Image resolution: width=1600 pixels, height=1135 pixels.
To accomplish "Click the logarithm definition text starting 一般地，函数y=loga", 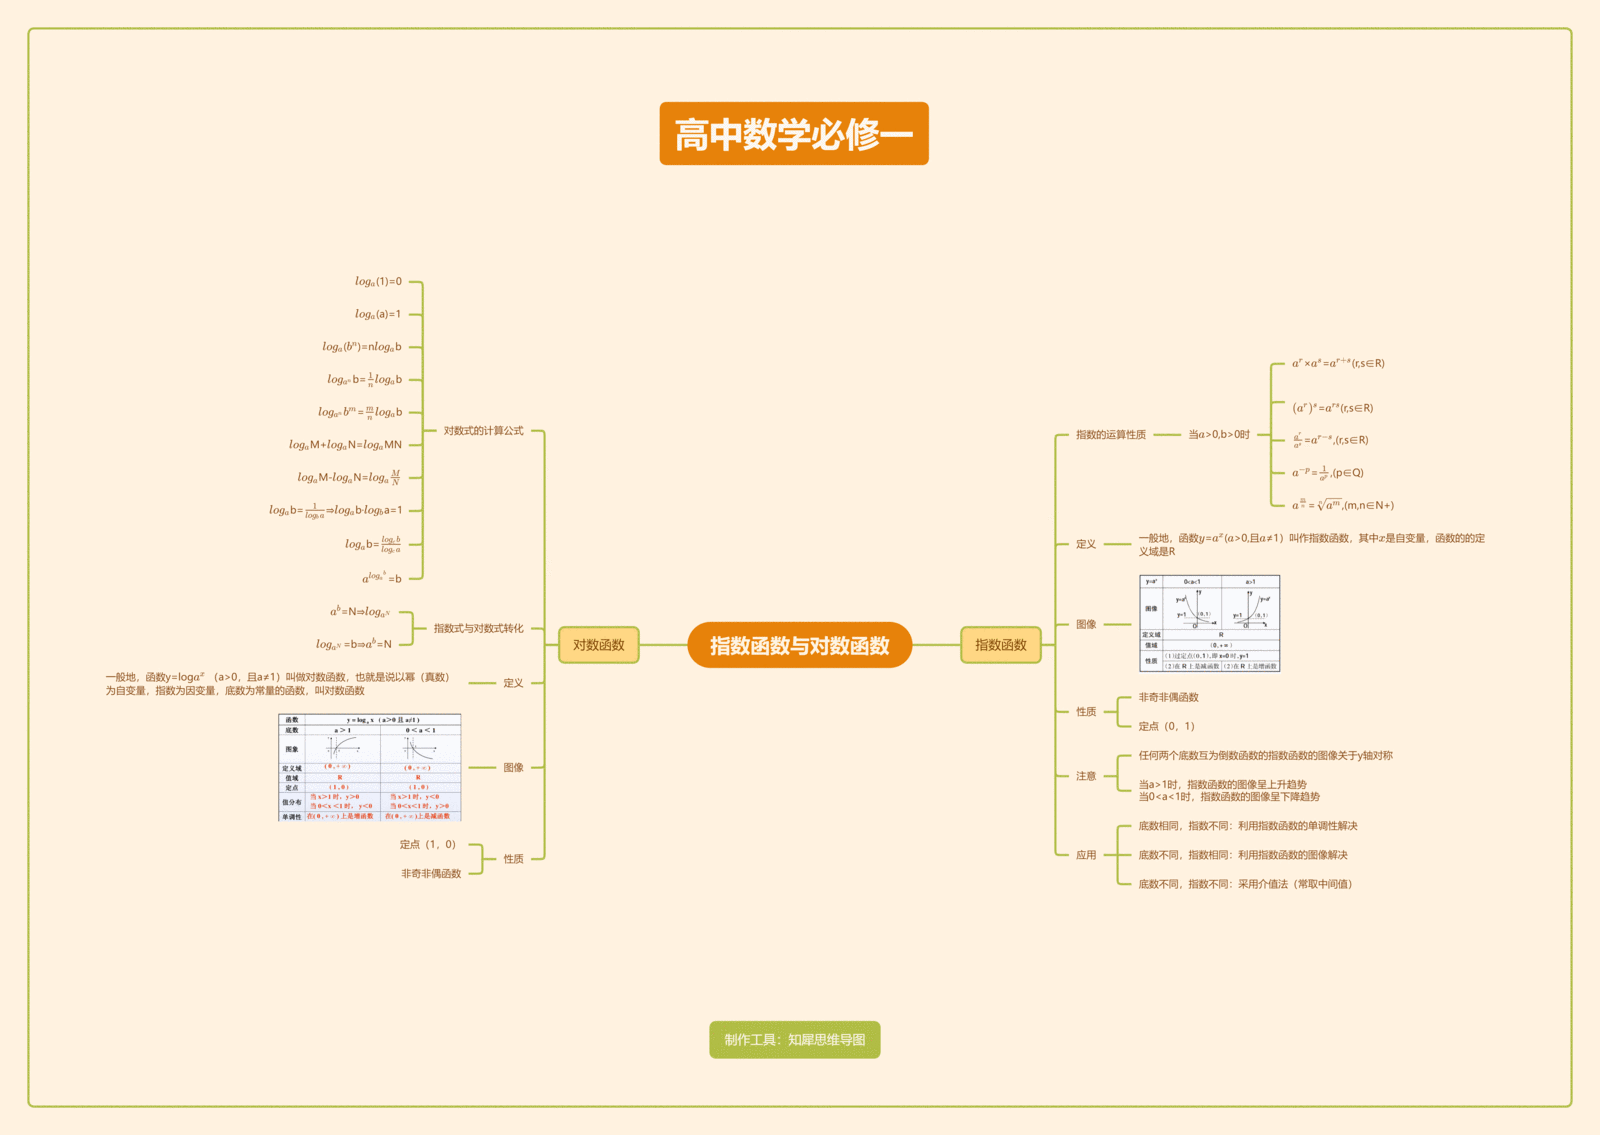I will click(x=279, y=684).
